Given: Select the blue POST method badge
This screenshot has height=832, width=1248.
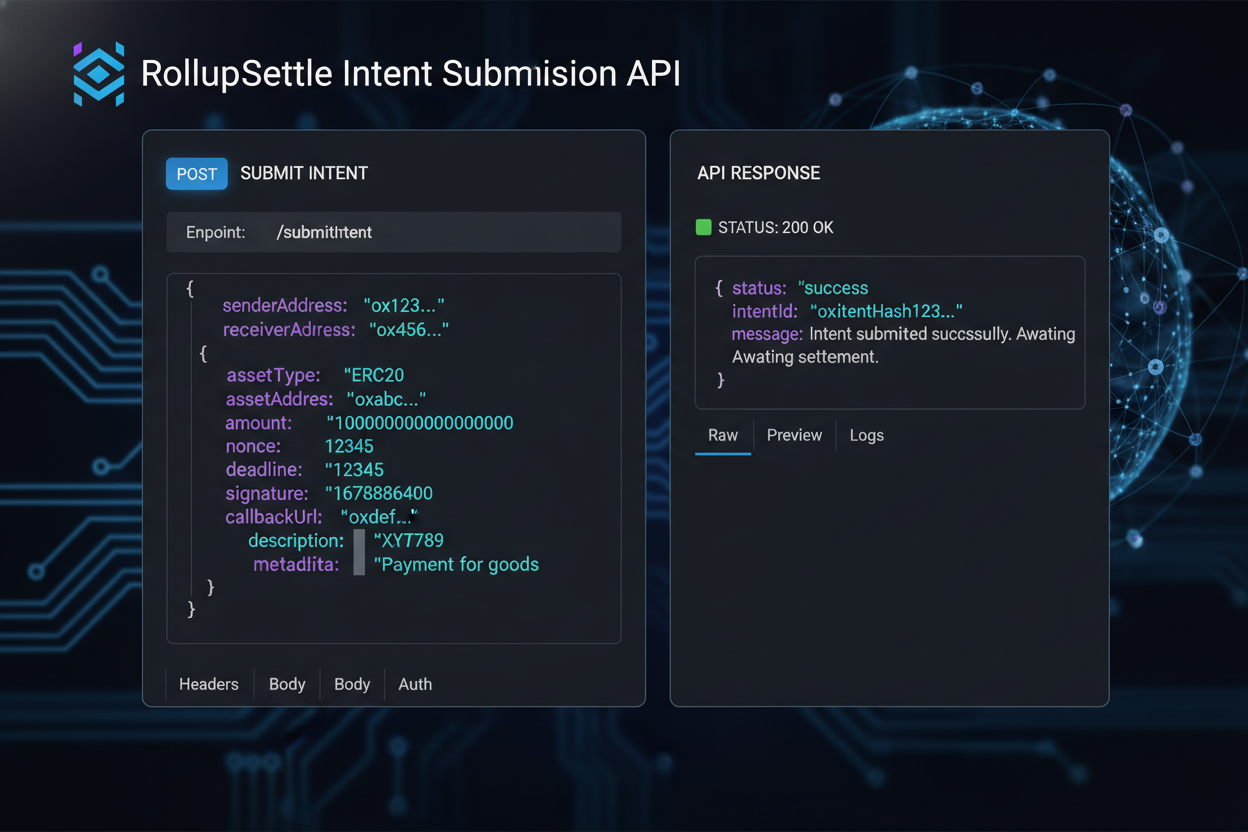Looking at the screenshot, I should pyautogui.click(x=196, y=173).
